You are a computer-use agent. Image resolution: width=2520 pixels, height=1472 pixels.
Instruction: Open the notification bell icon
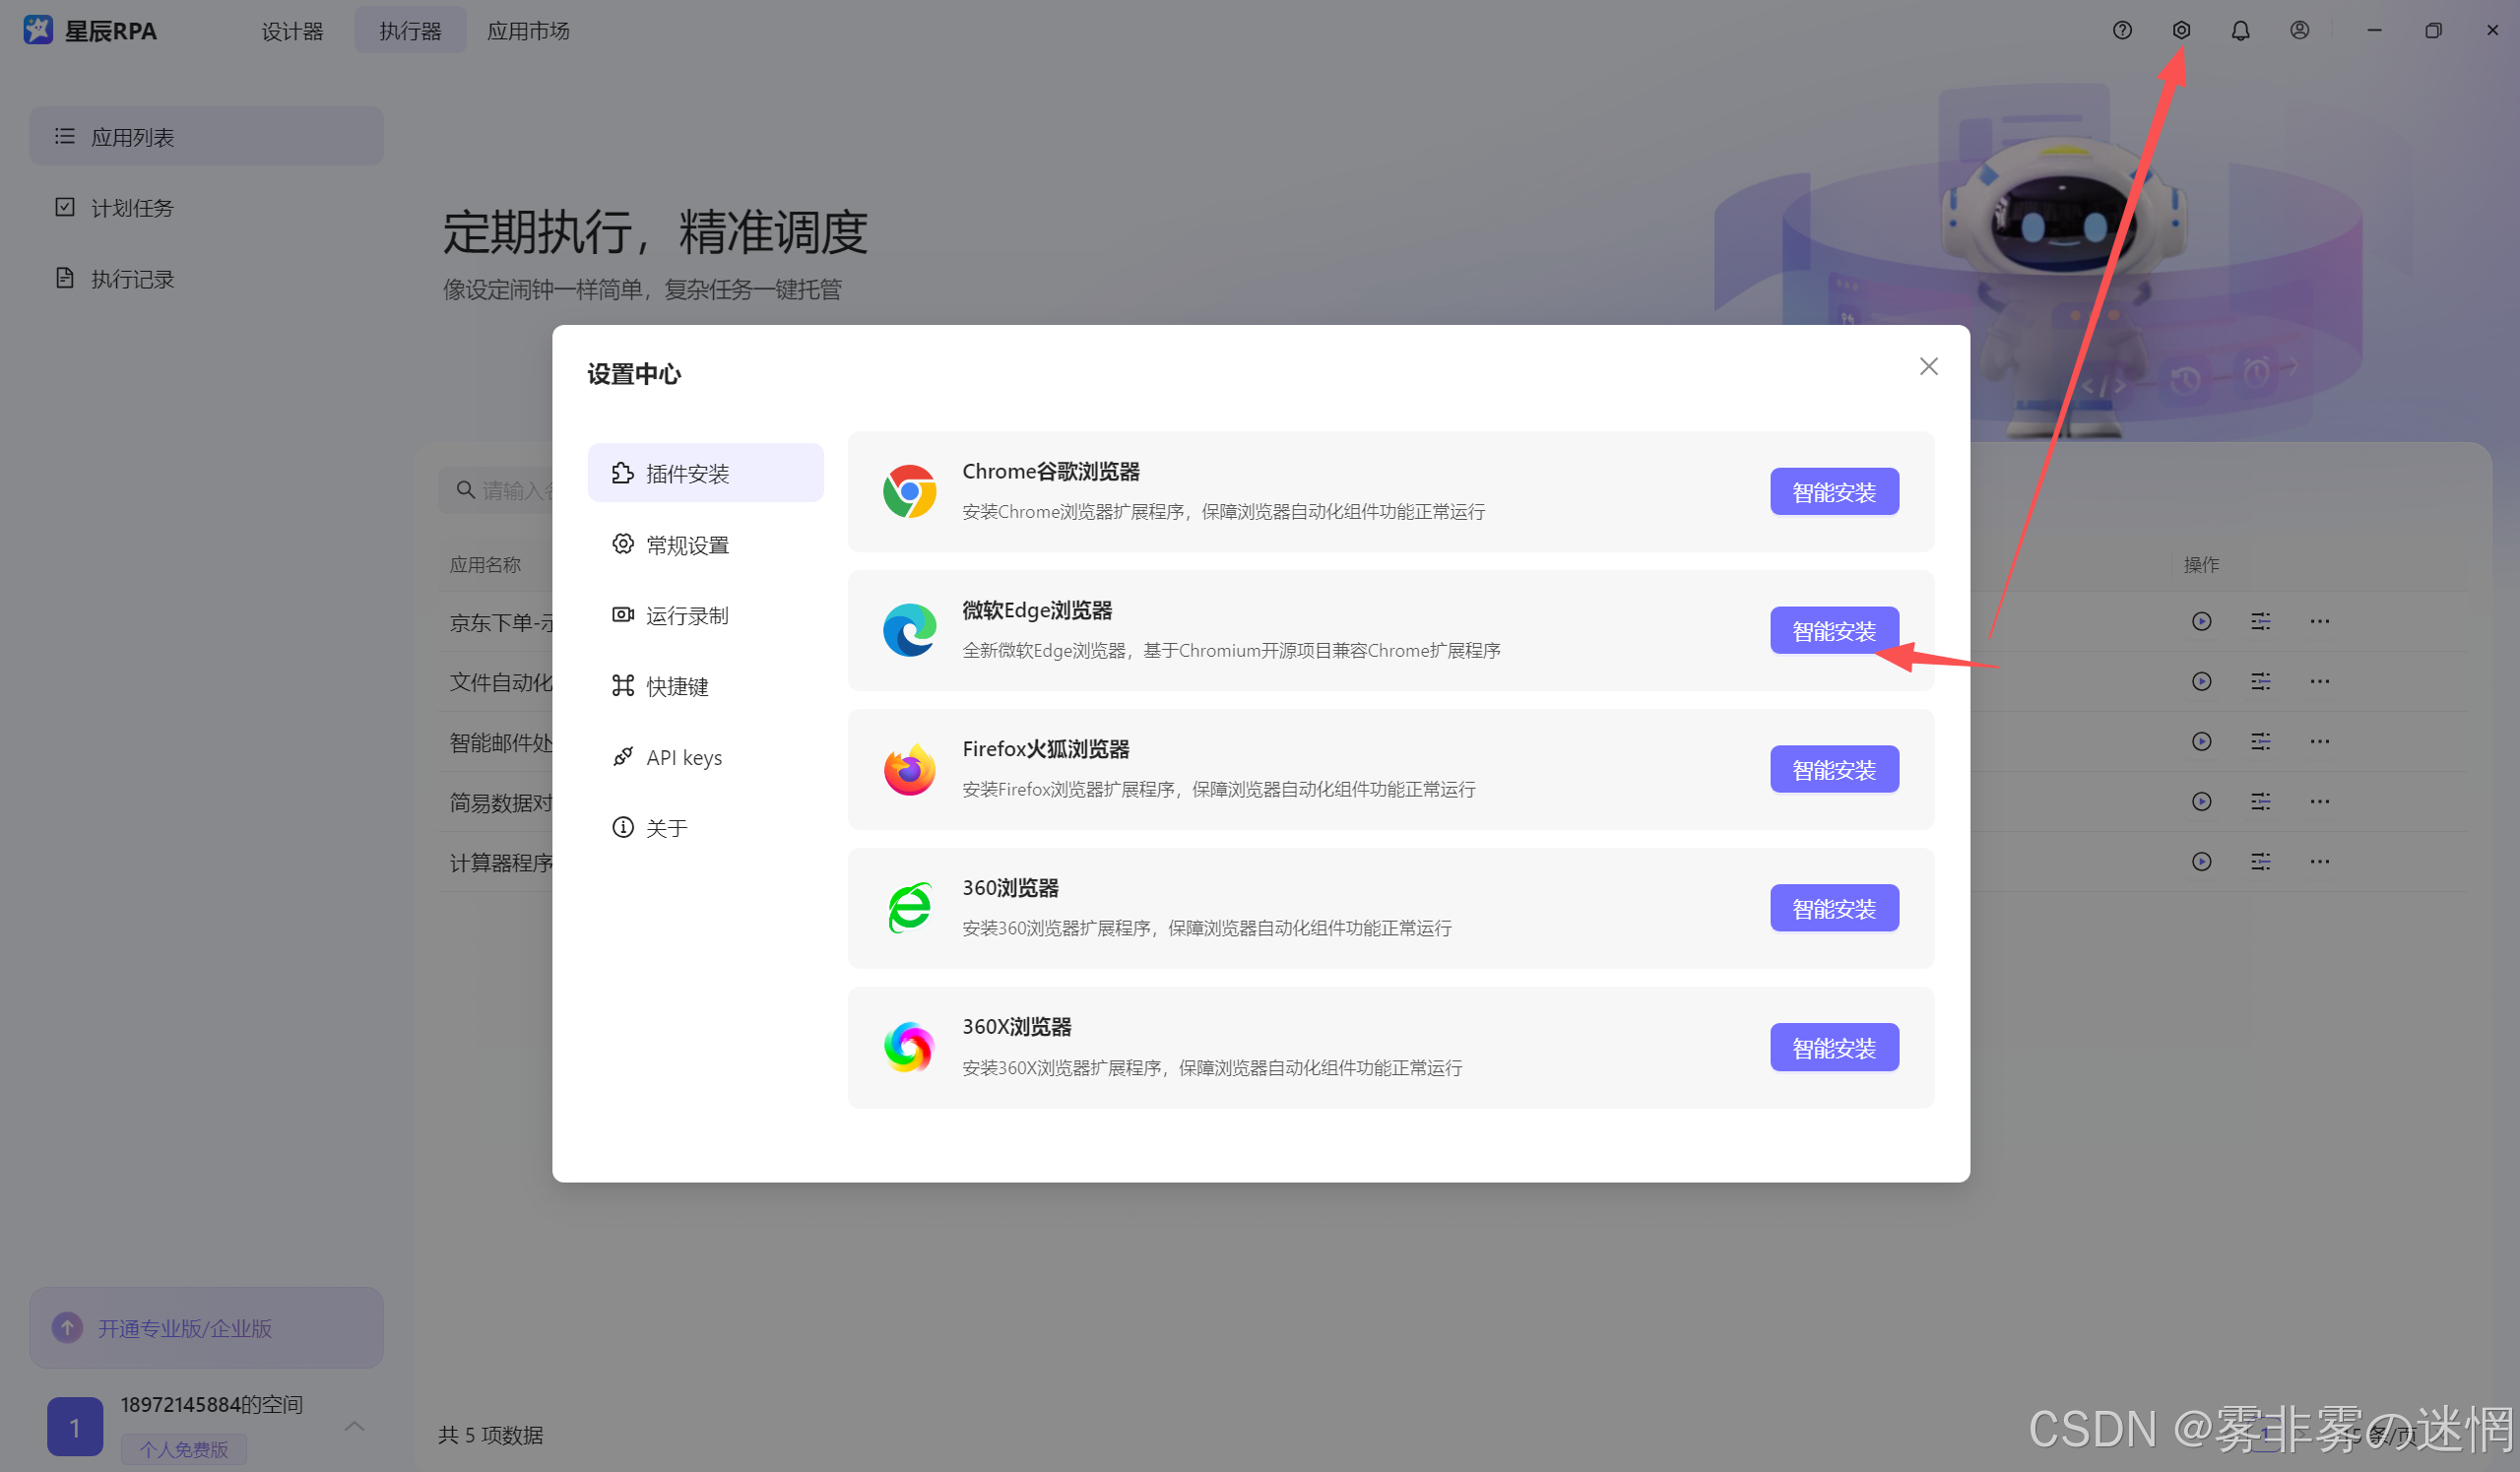(x=2240, y=31)
